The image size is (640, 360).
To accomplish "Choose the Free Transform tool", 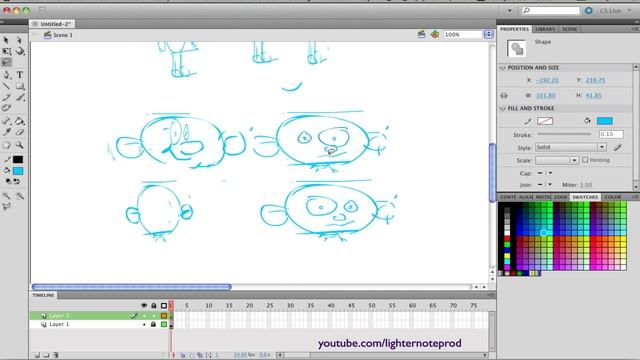I will pos(7,51).
